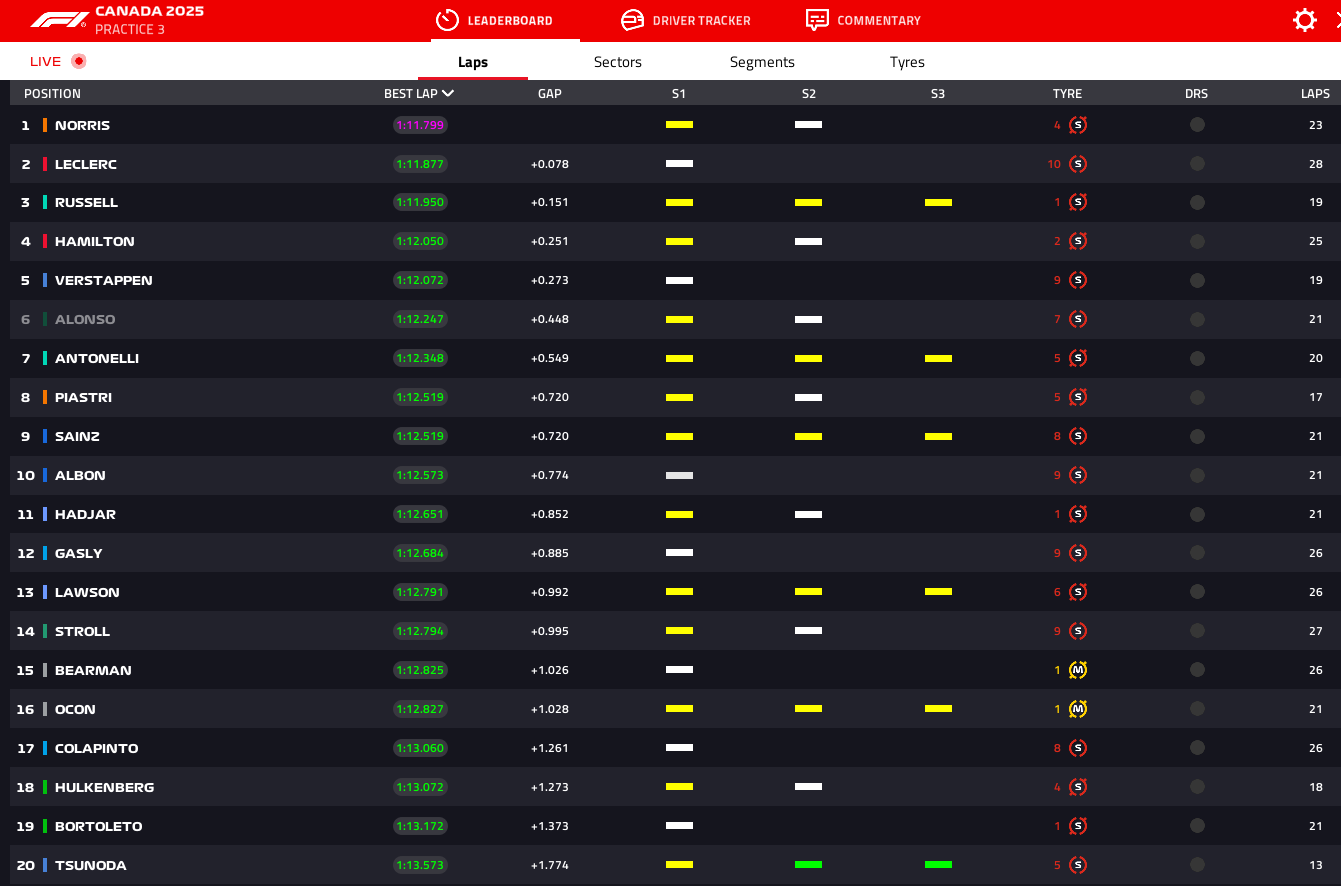Click the F1 logo in the header
Screen dimensions: 1341x886
(x=59, y=20)
